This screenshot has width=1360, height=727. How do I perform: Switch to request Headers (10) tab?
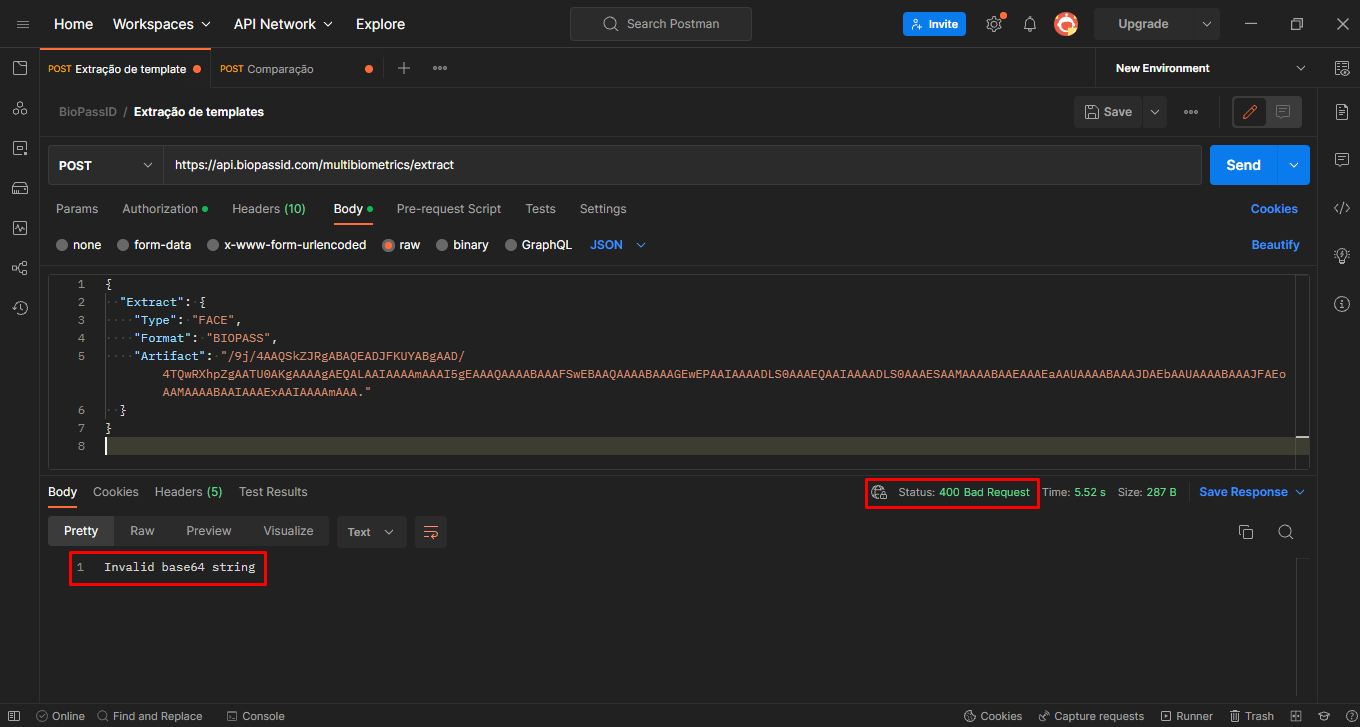click(269, 209)
